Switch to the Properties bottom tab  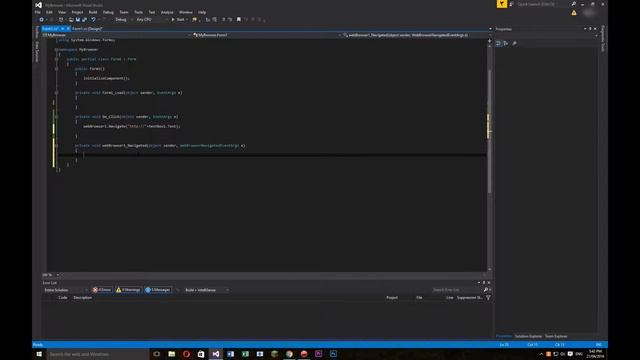click(x=504, y=336)
